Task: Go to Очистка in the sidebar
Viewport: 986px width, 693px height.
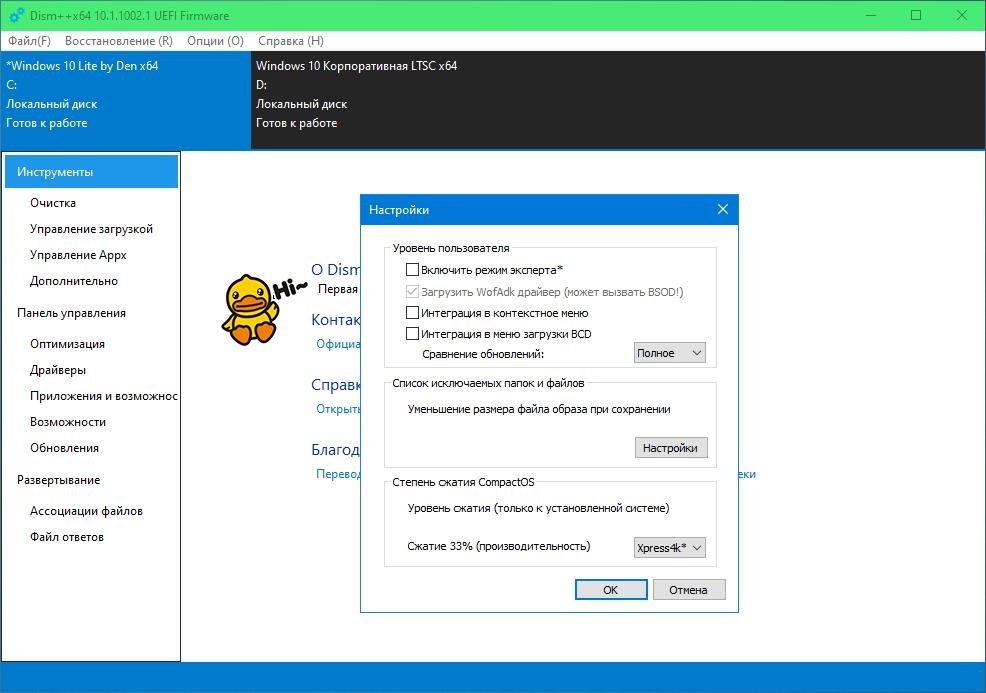Action: 53,203
